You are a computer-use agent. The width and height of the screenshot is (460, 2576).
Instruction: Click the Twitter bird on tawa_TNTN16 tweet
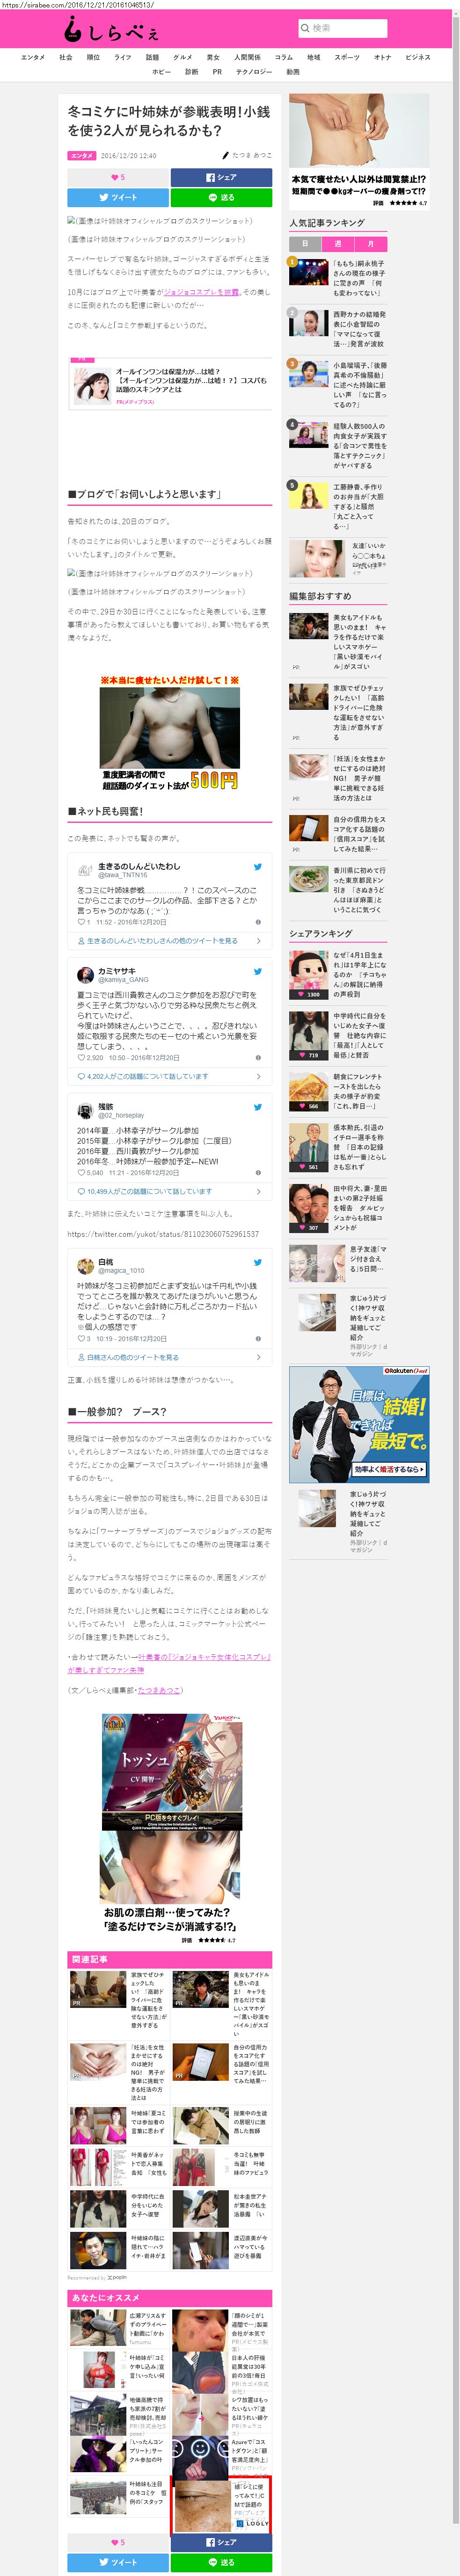pos(258,866)
